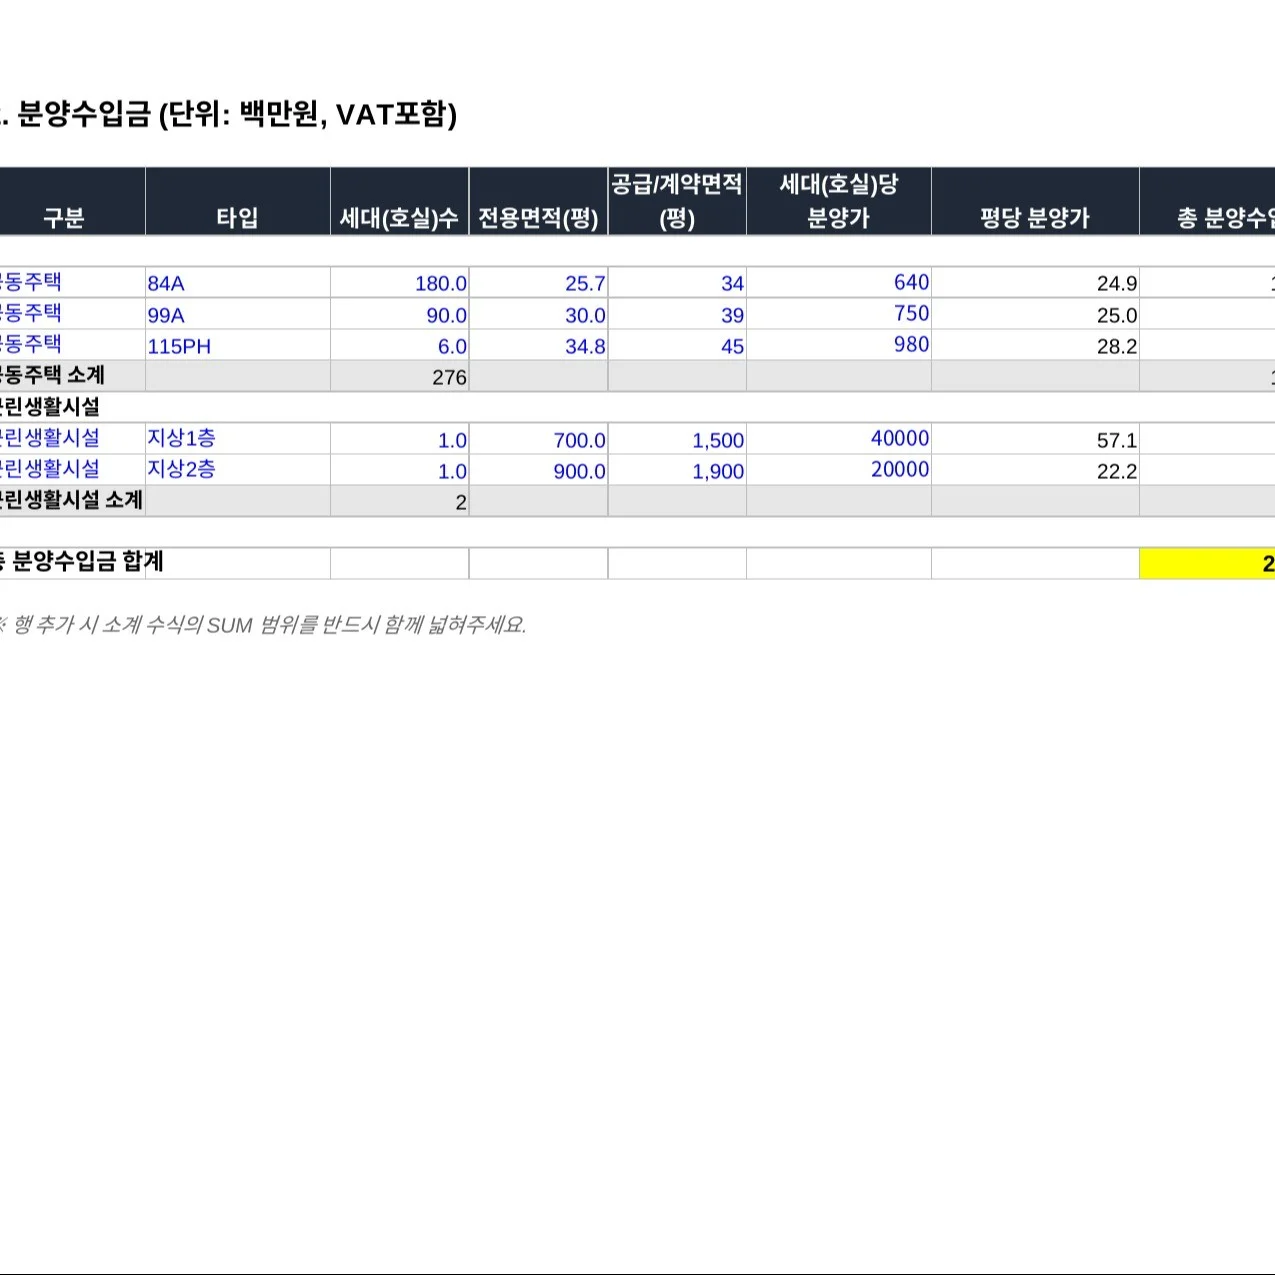Select the 25.0 price per pyeong cell
The height and width of the screenshot is (1275, 1275).
[x=1035, y=315]
